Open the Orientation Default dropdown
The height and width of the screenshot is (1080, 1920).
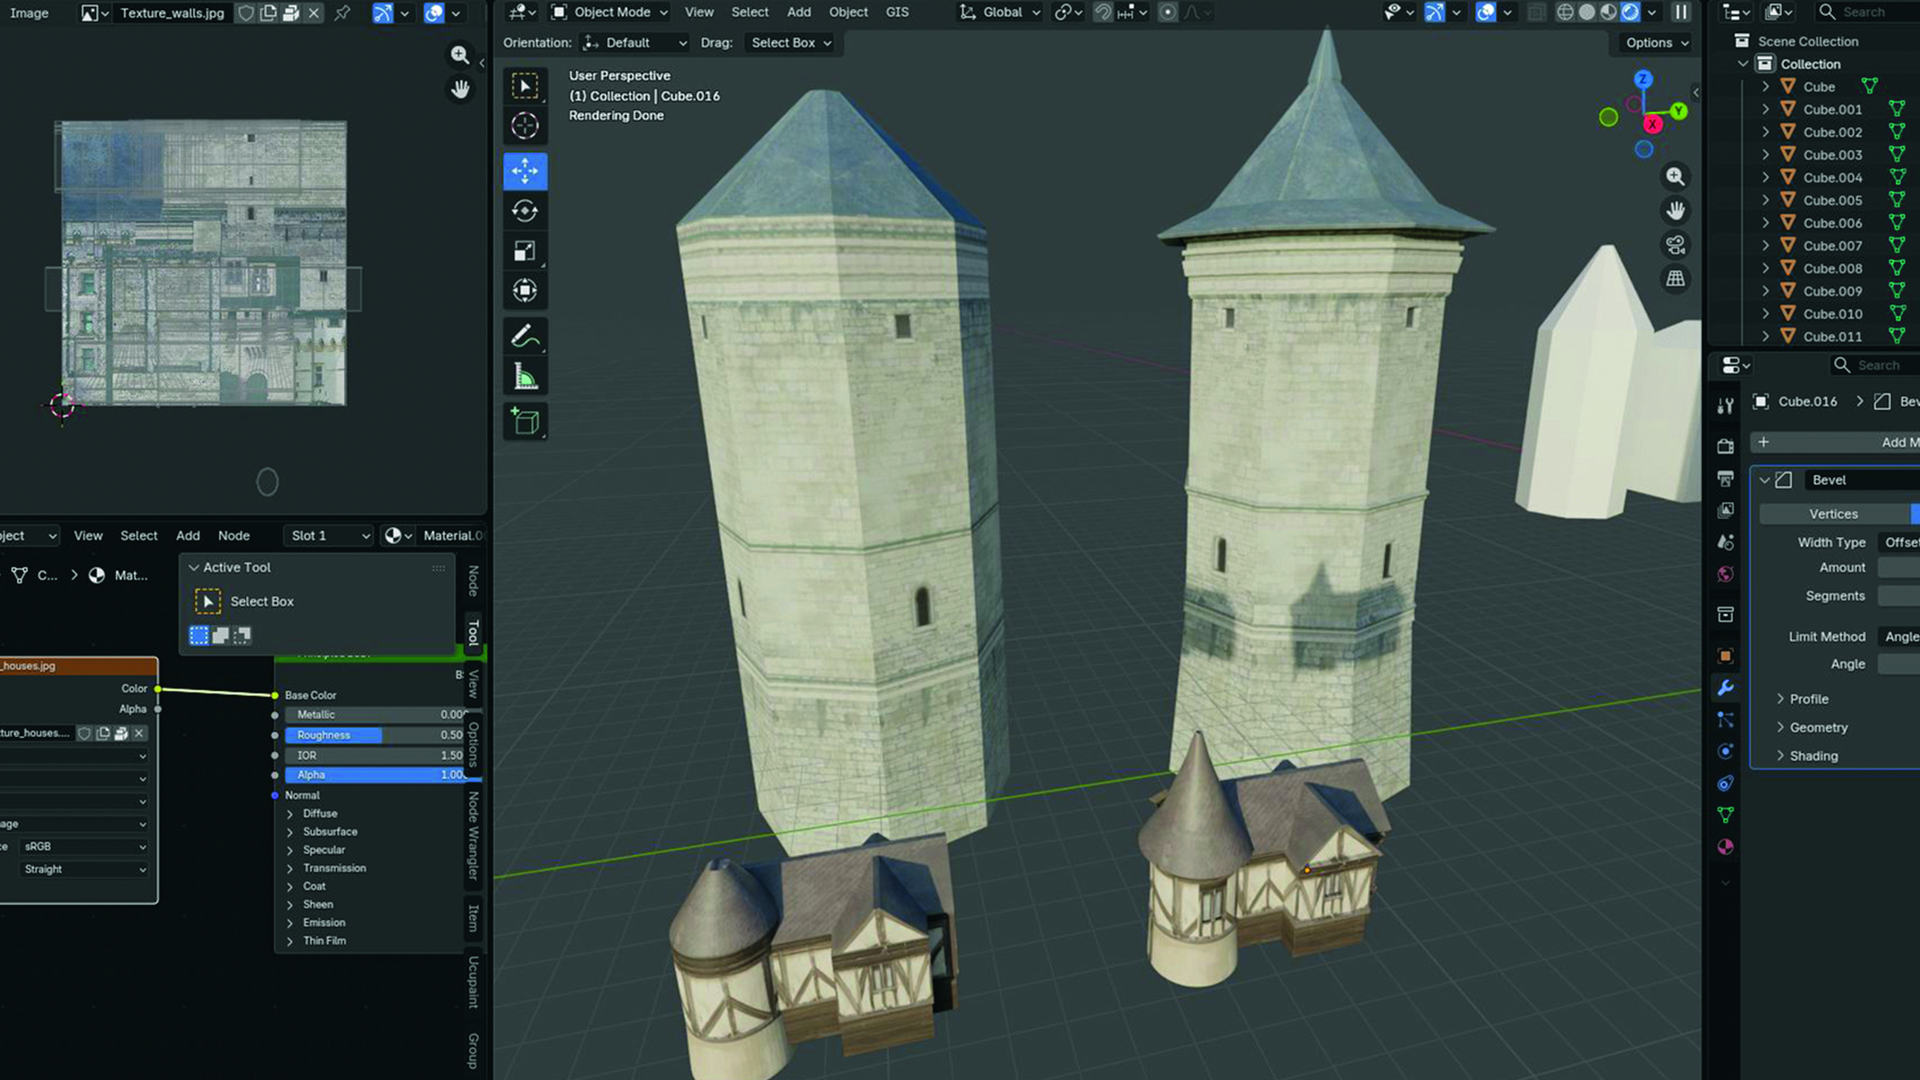coord(634,43)
